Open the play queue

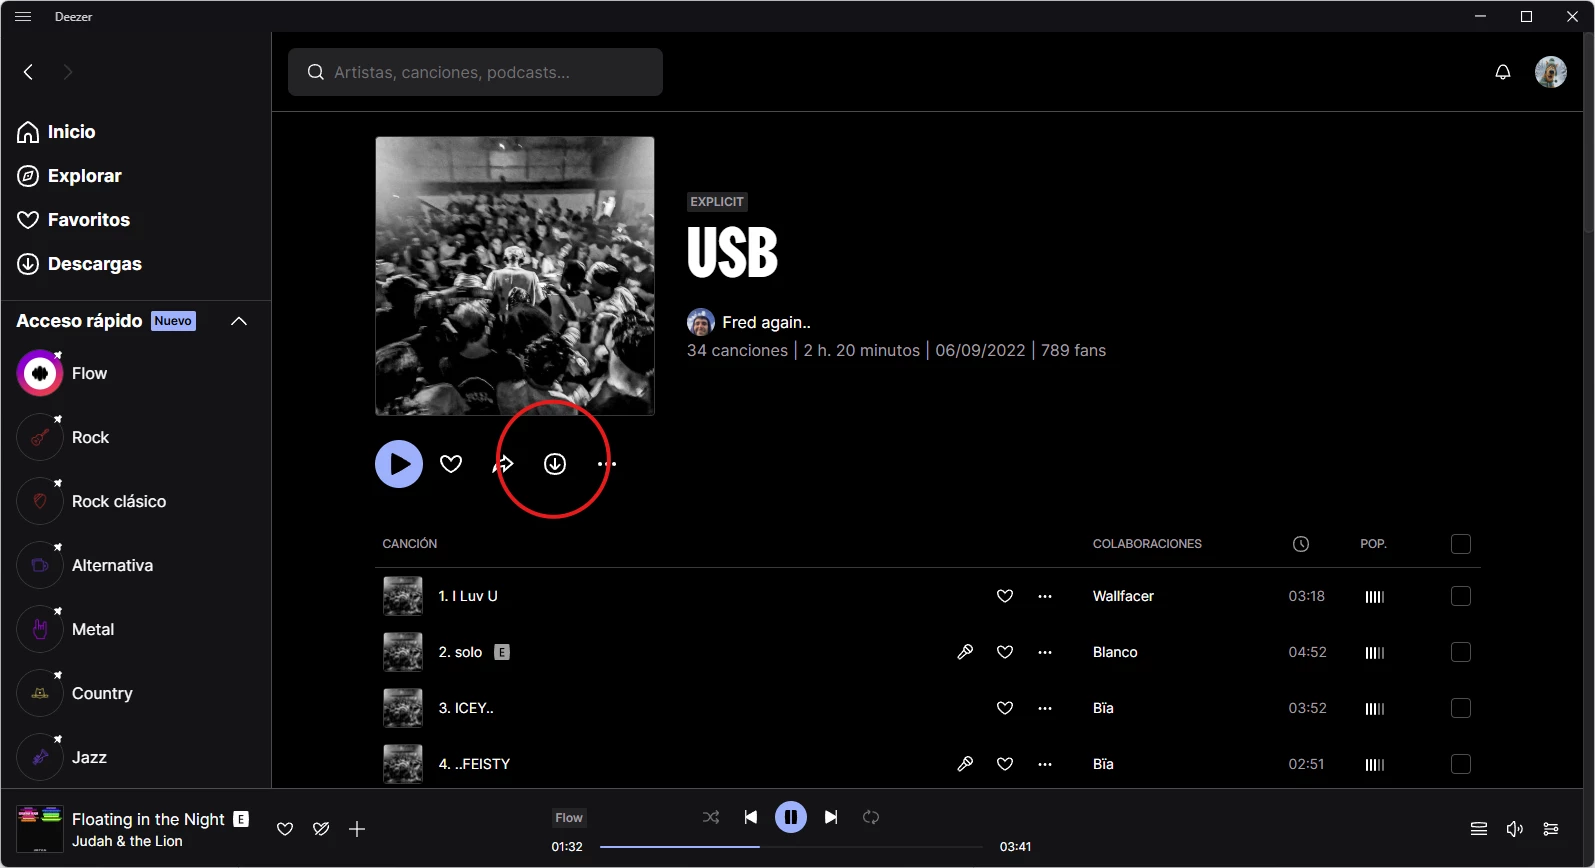pyautogui.click(x=1479, y=829)
